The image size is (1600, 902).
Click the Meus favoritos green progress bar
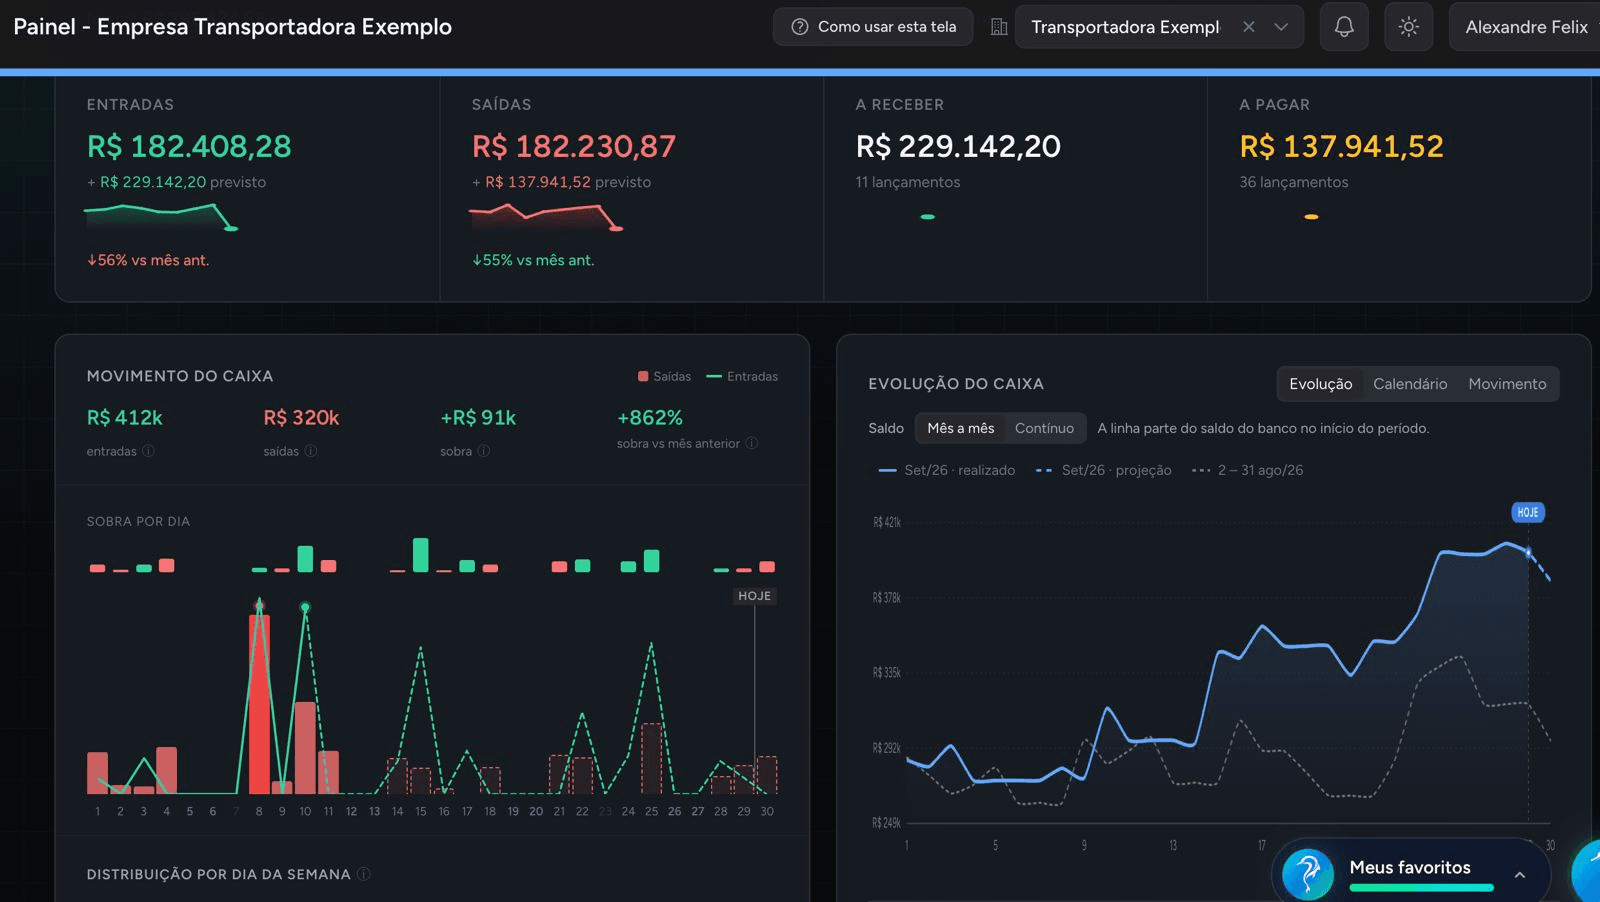pos(1421,887)
